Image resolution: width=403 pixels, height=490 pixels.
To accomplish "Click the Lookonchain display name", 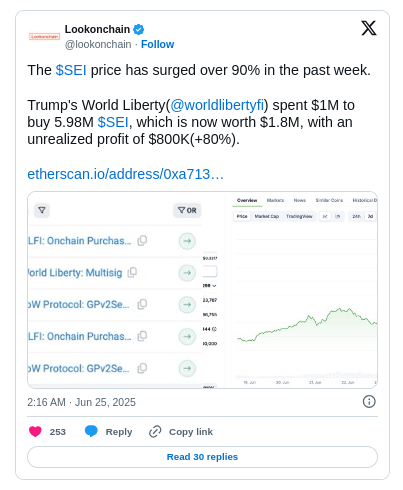I will tap(97, 29).
